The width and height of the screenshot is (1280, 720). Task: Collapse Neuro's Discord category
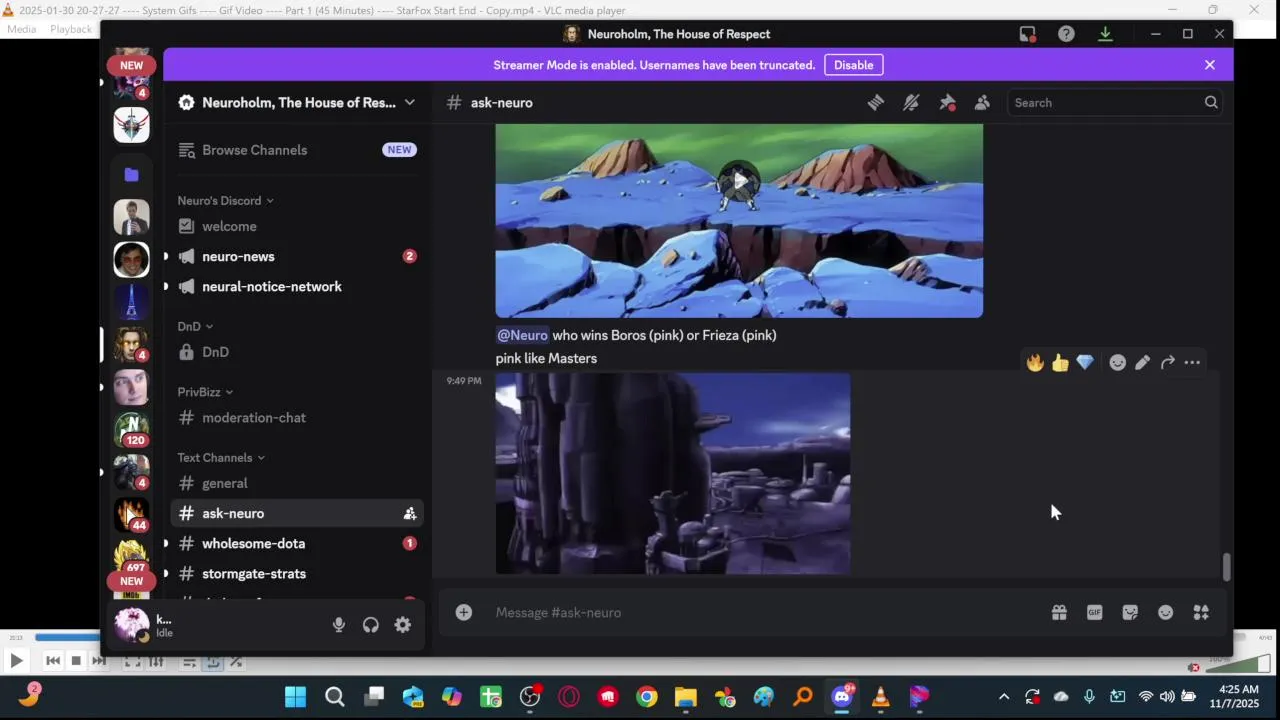(226, 201)
